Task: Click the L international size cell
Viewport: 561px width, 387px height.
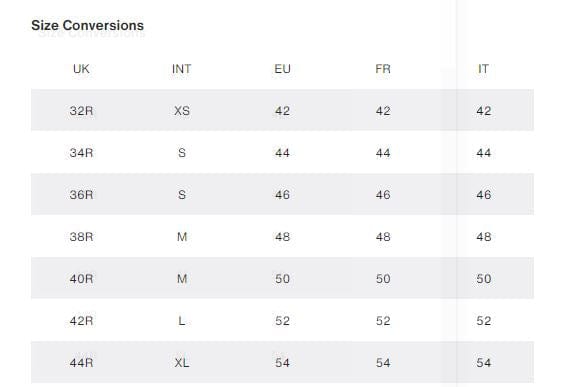Action: [182, 321]
